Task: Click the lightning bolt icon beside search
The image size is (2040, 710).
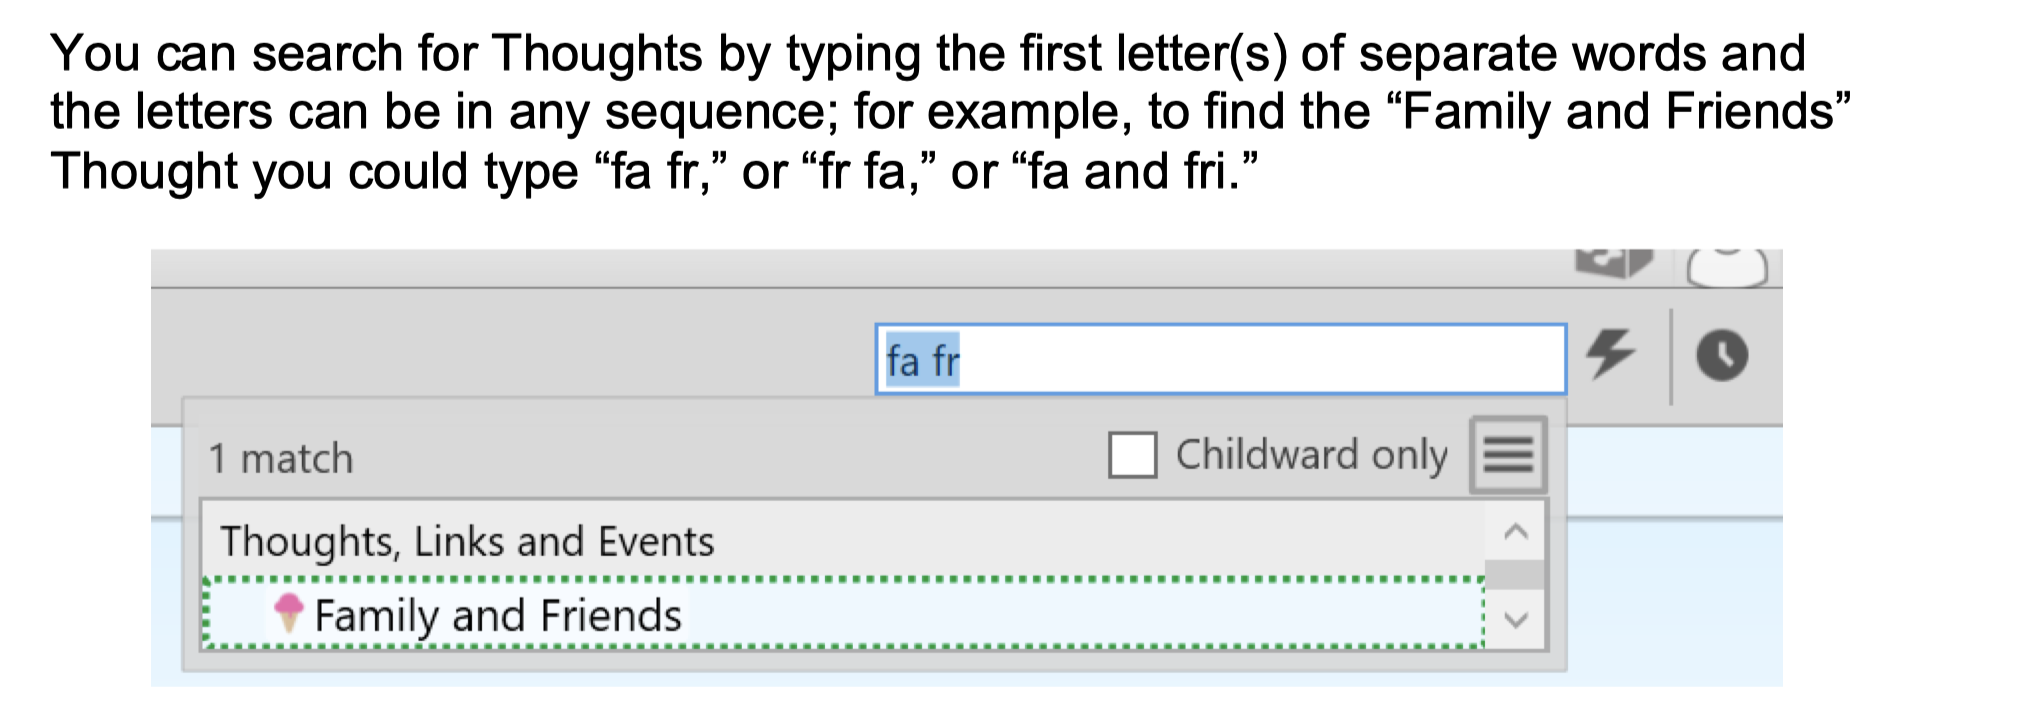Action: pos(1610,354)
